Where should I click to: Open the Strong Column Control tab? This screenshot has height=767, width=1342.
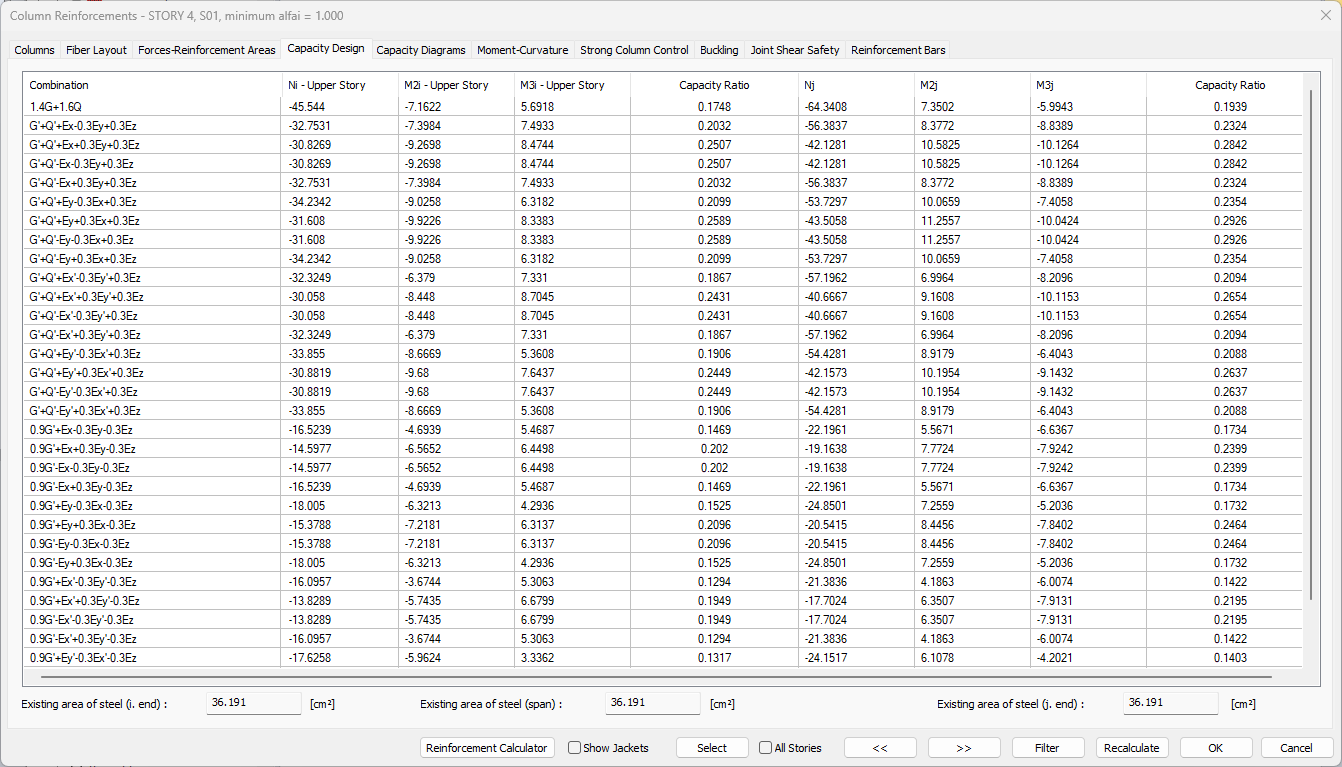pyautogui.click(x=634, y=50)
